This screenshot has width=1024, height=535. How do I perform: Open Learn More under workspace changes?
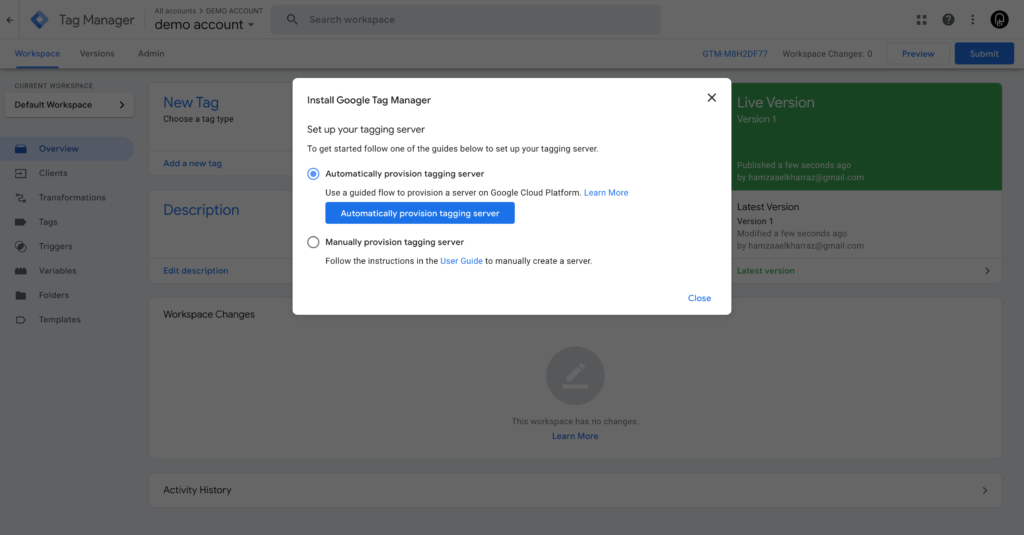575,436
